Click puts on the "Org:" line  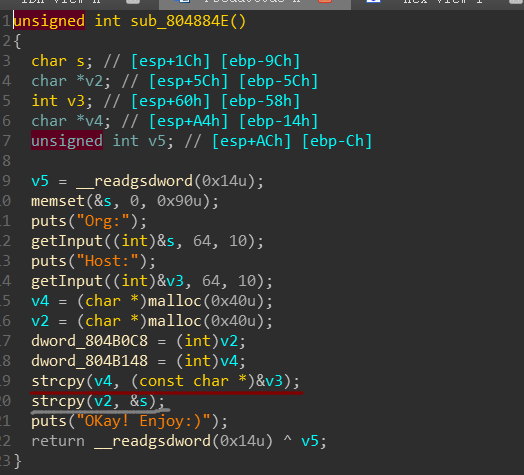[x=49, y=222]
